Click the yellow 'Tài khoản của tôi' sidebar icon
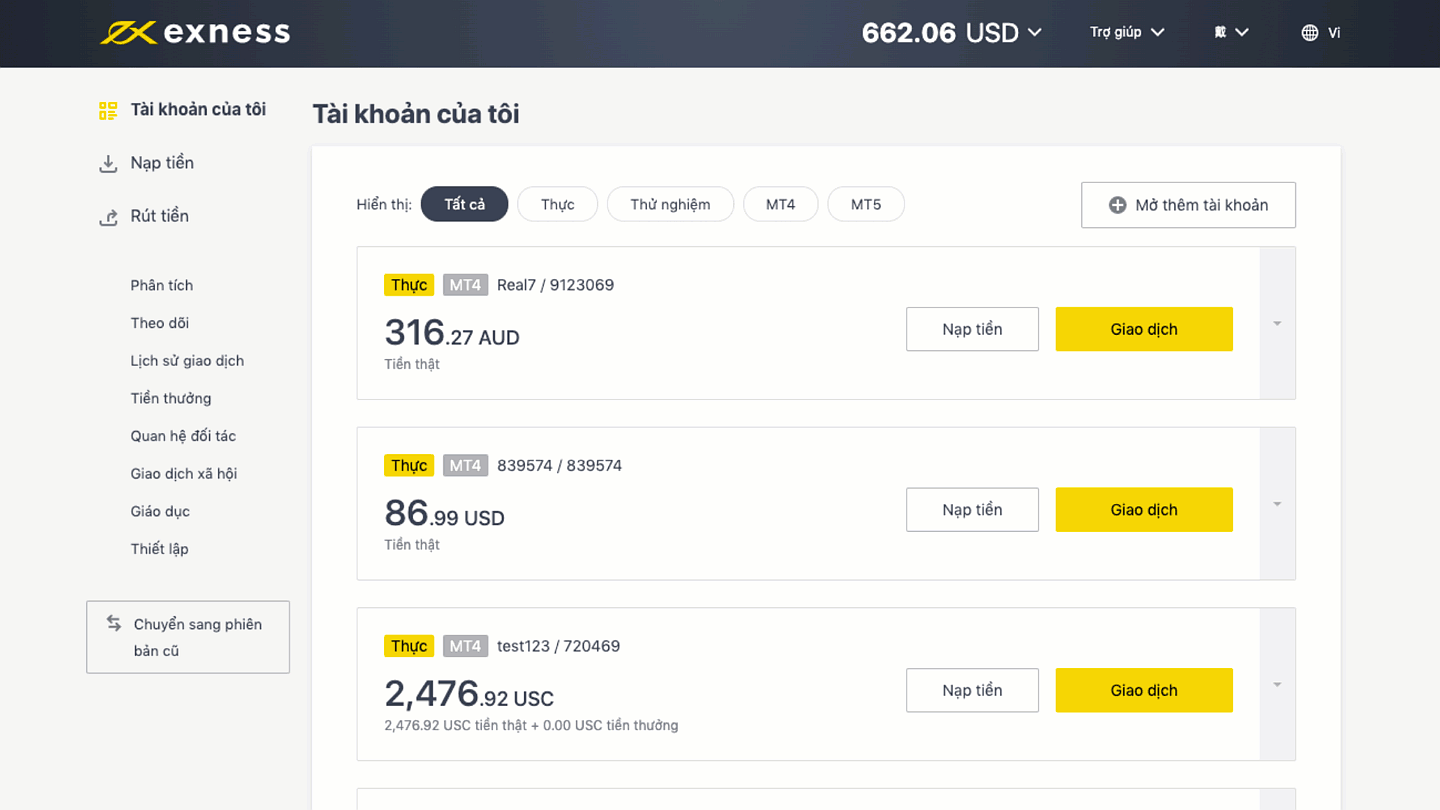 click(x=108, y=110)
